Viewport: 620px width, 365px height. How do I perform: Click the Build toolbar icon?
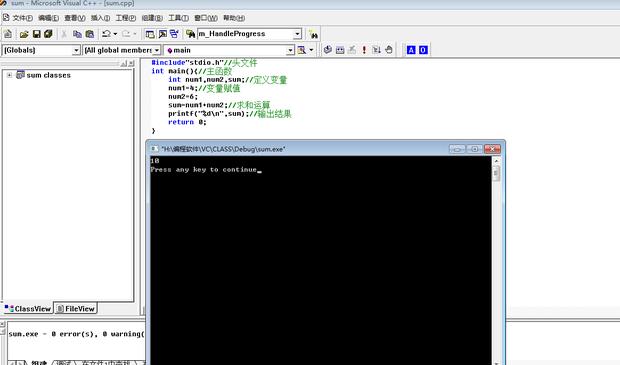click(340, 50)
